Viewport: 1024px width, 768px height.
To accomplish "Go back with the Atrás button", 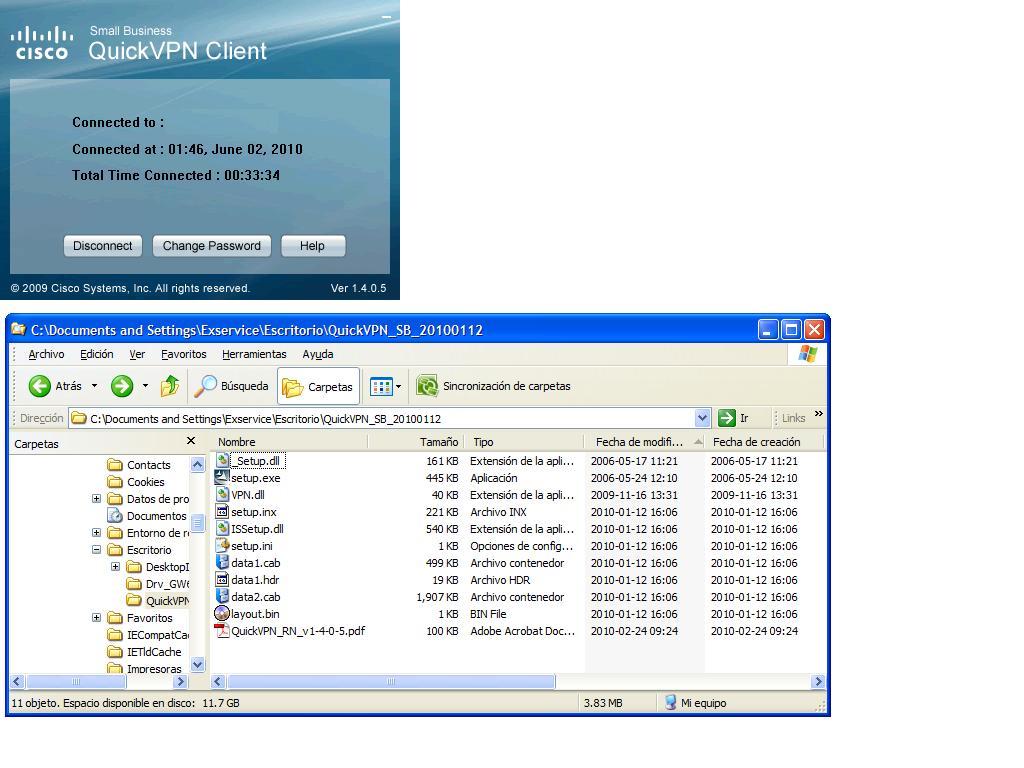I will [55, 386].
